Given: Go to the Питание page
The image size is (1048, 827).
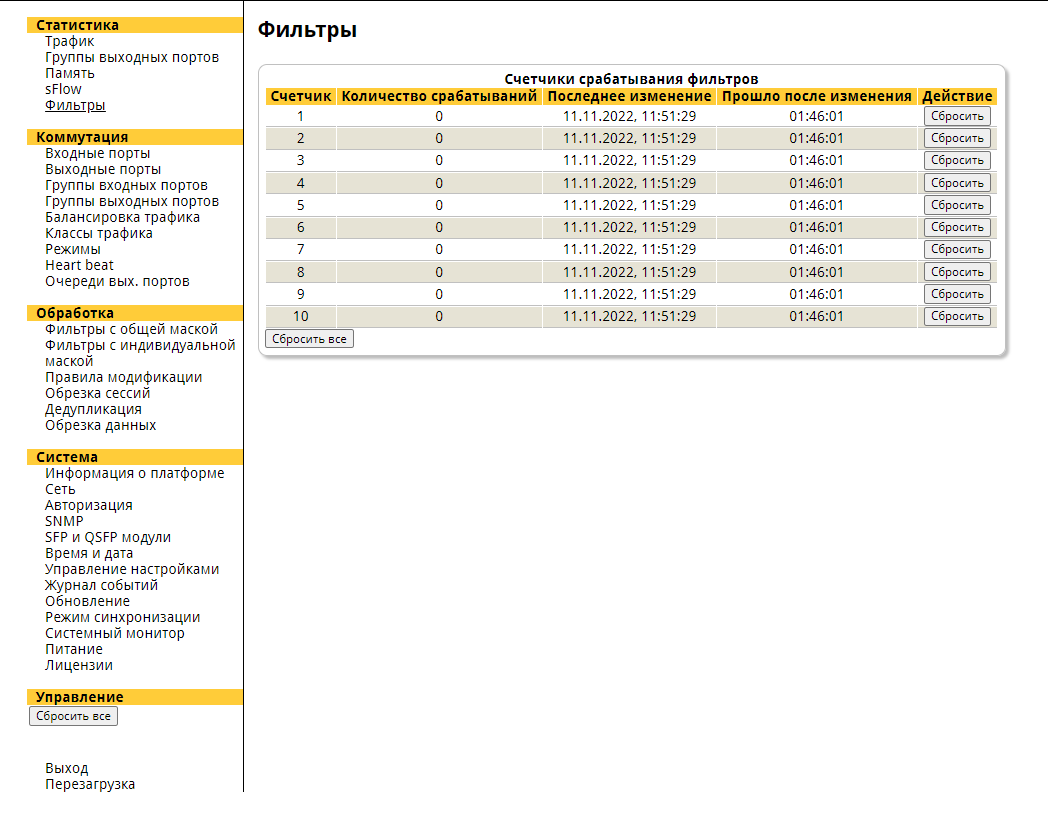Looking at the screenshot, I should click(74, 650).
